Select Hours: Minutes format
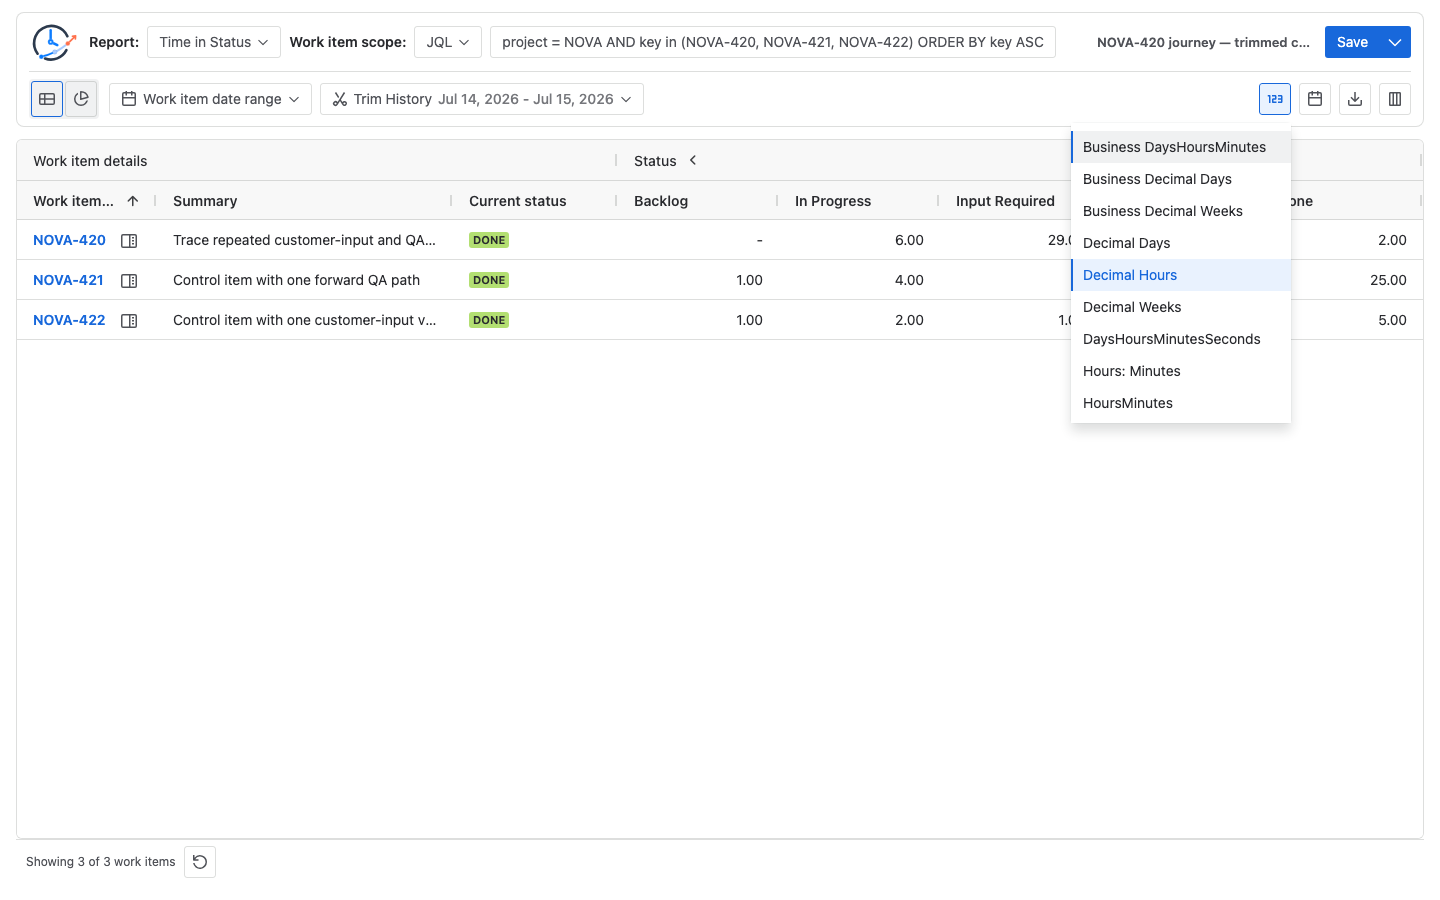The image size is (1440, 900). coord(1181,371)
